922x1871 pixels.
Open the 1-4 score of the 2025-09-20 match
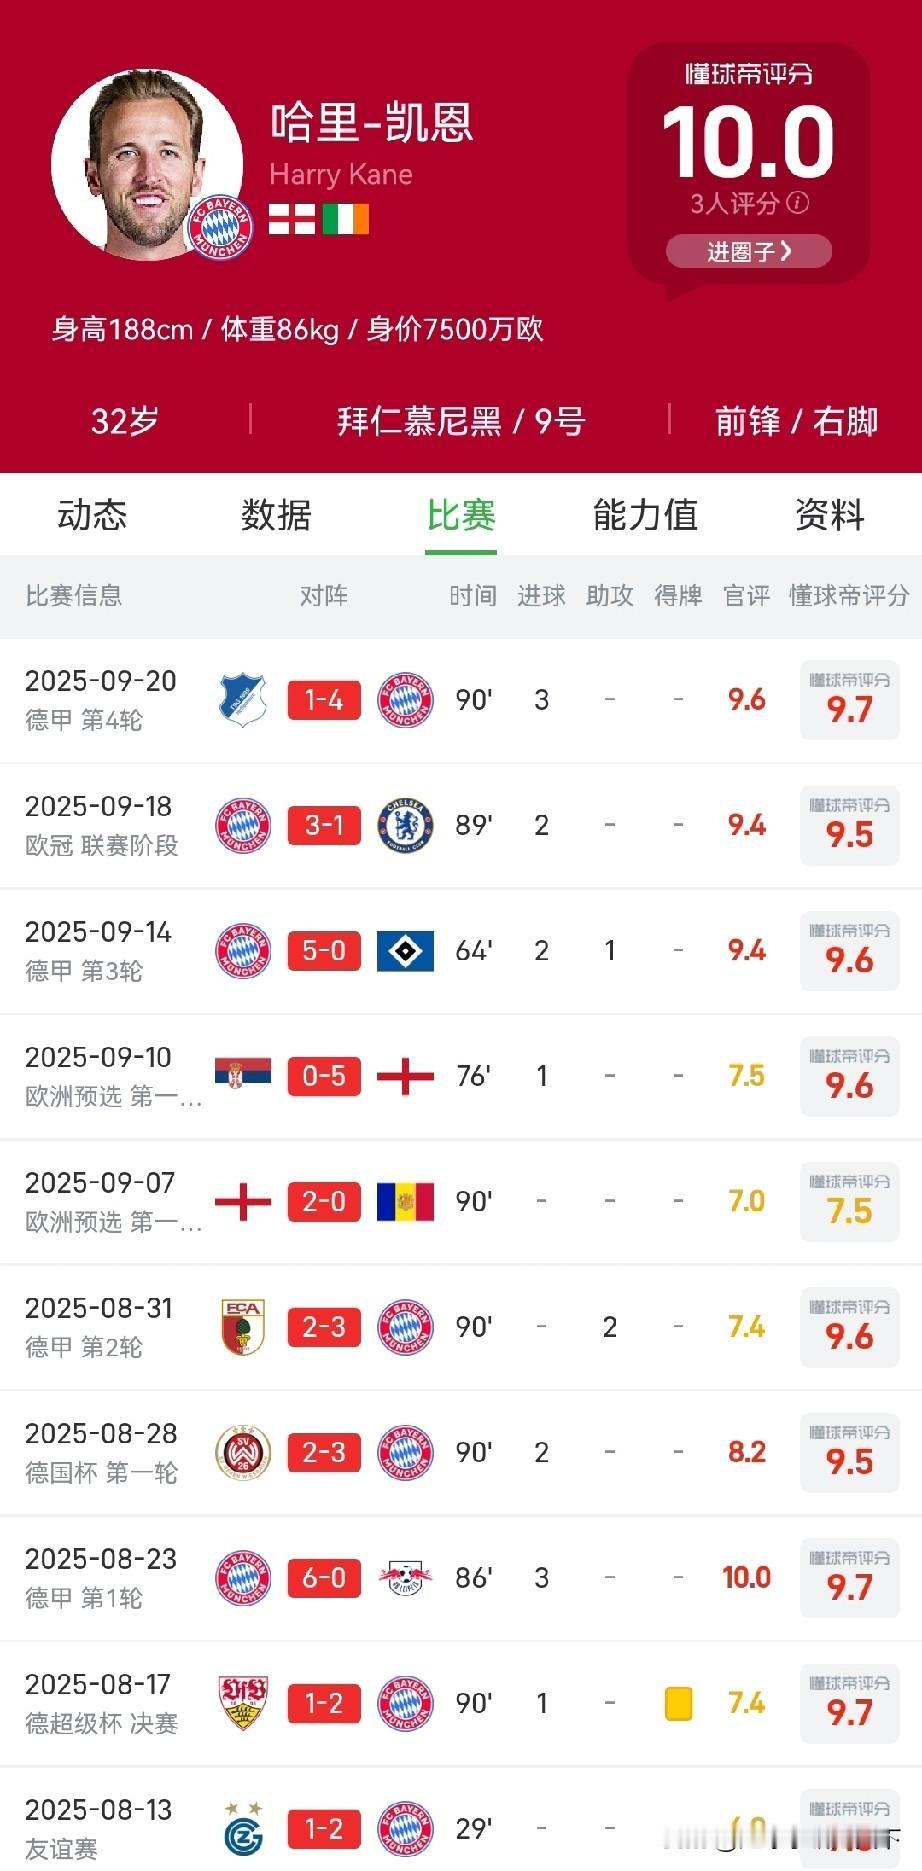(324, 700)
